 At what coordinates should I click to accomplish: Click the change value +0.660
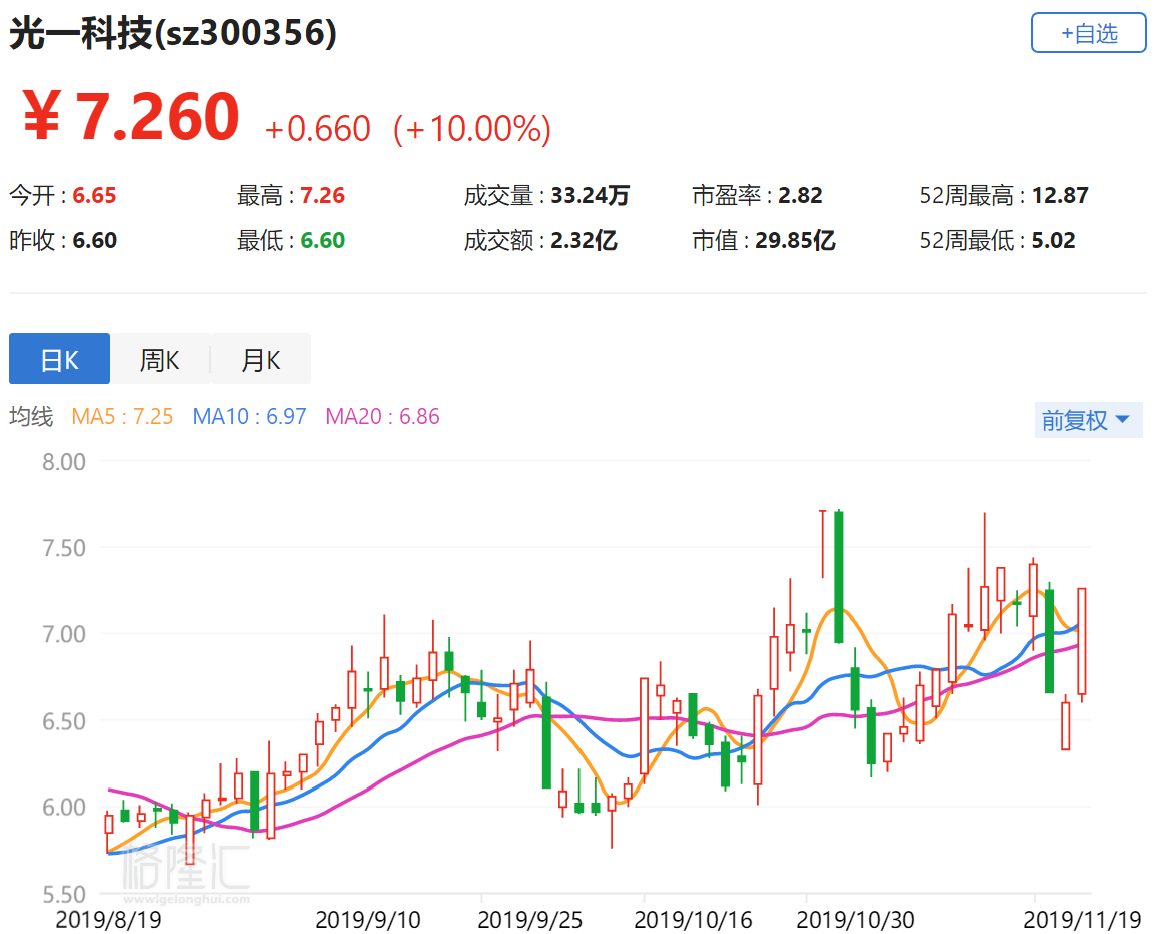pyautogui.click(x=318, y=129)
